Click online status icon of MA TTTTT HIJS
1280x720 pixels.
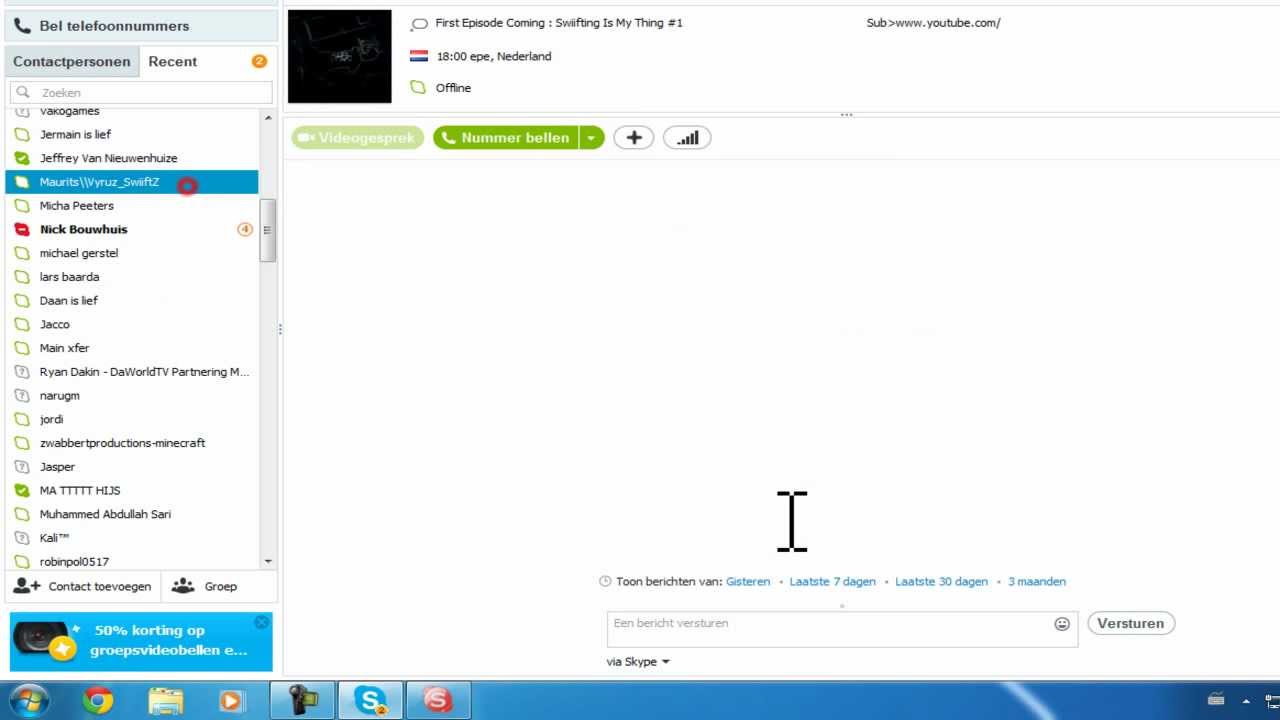click(x=22, y=491)
